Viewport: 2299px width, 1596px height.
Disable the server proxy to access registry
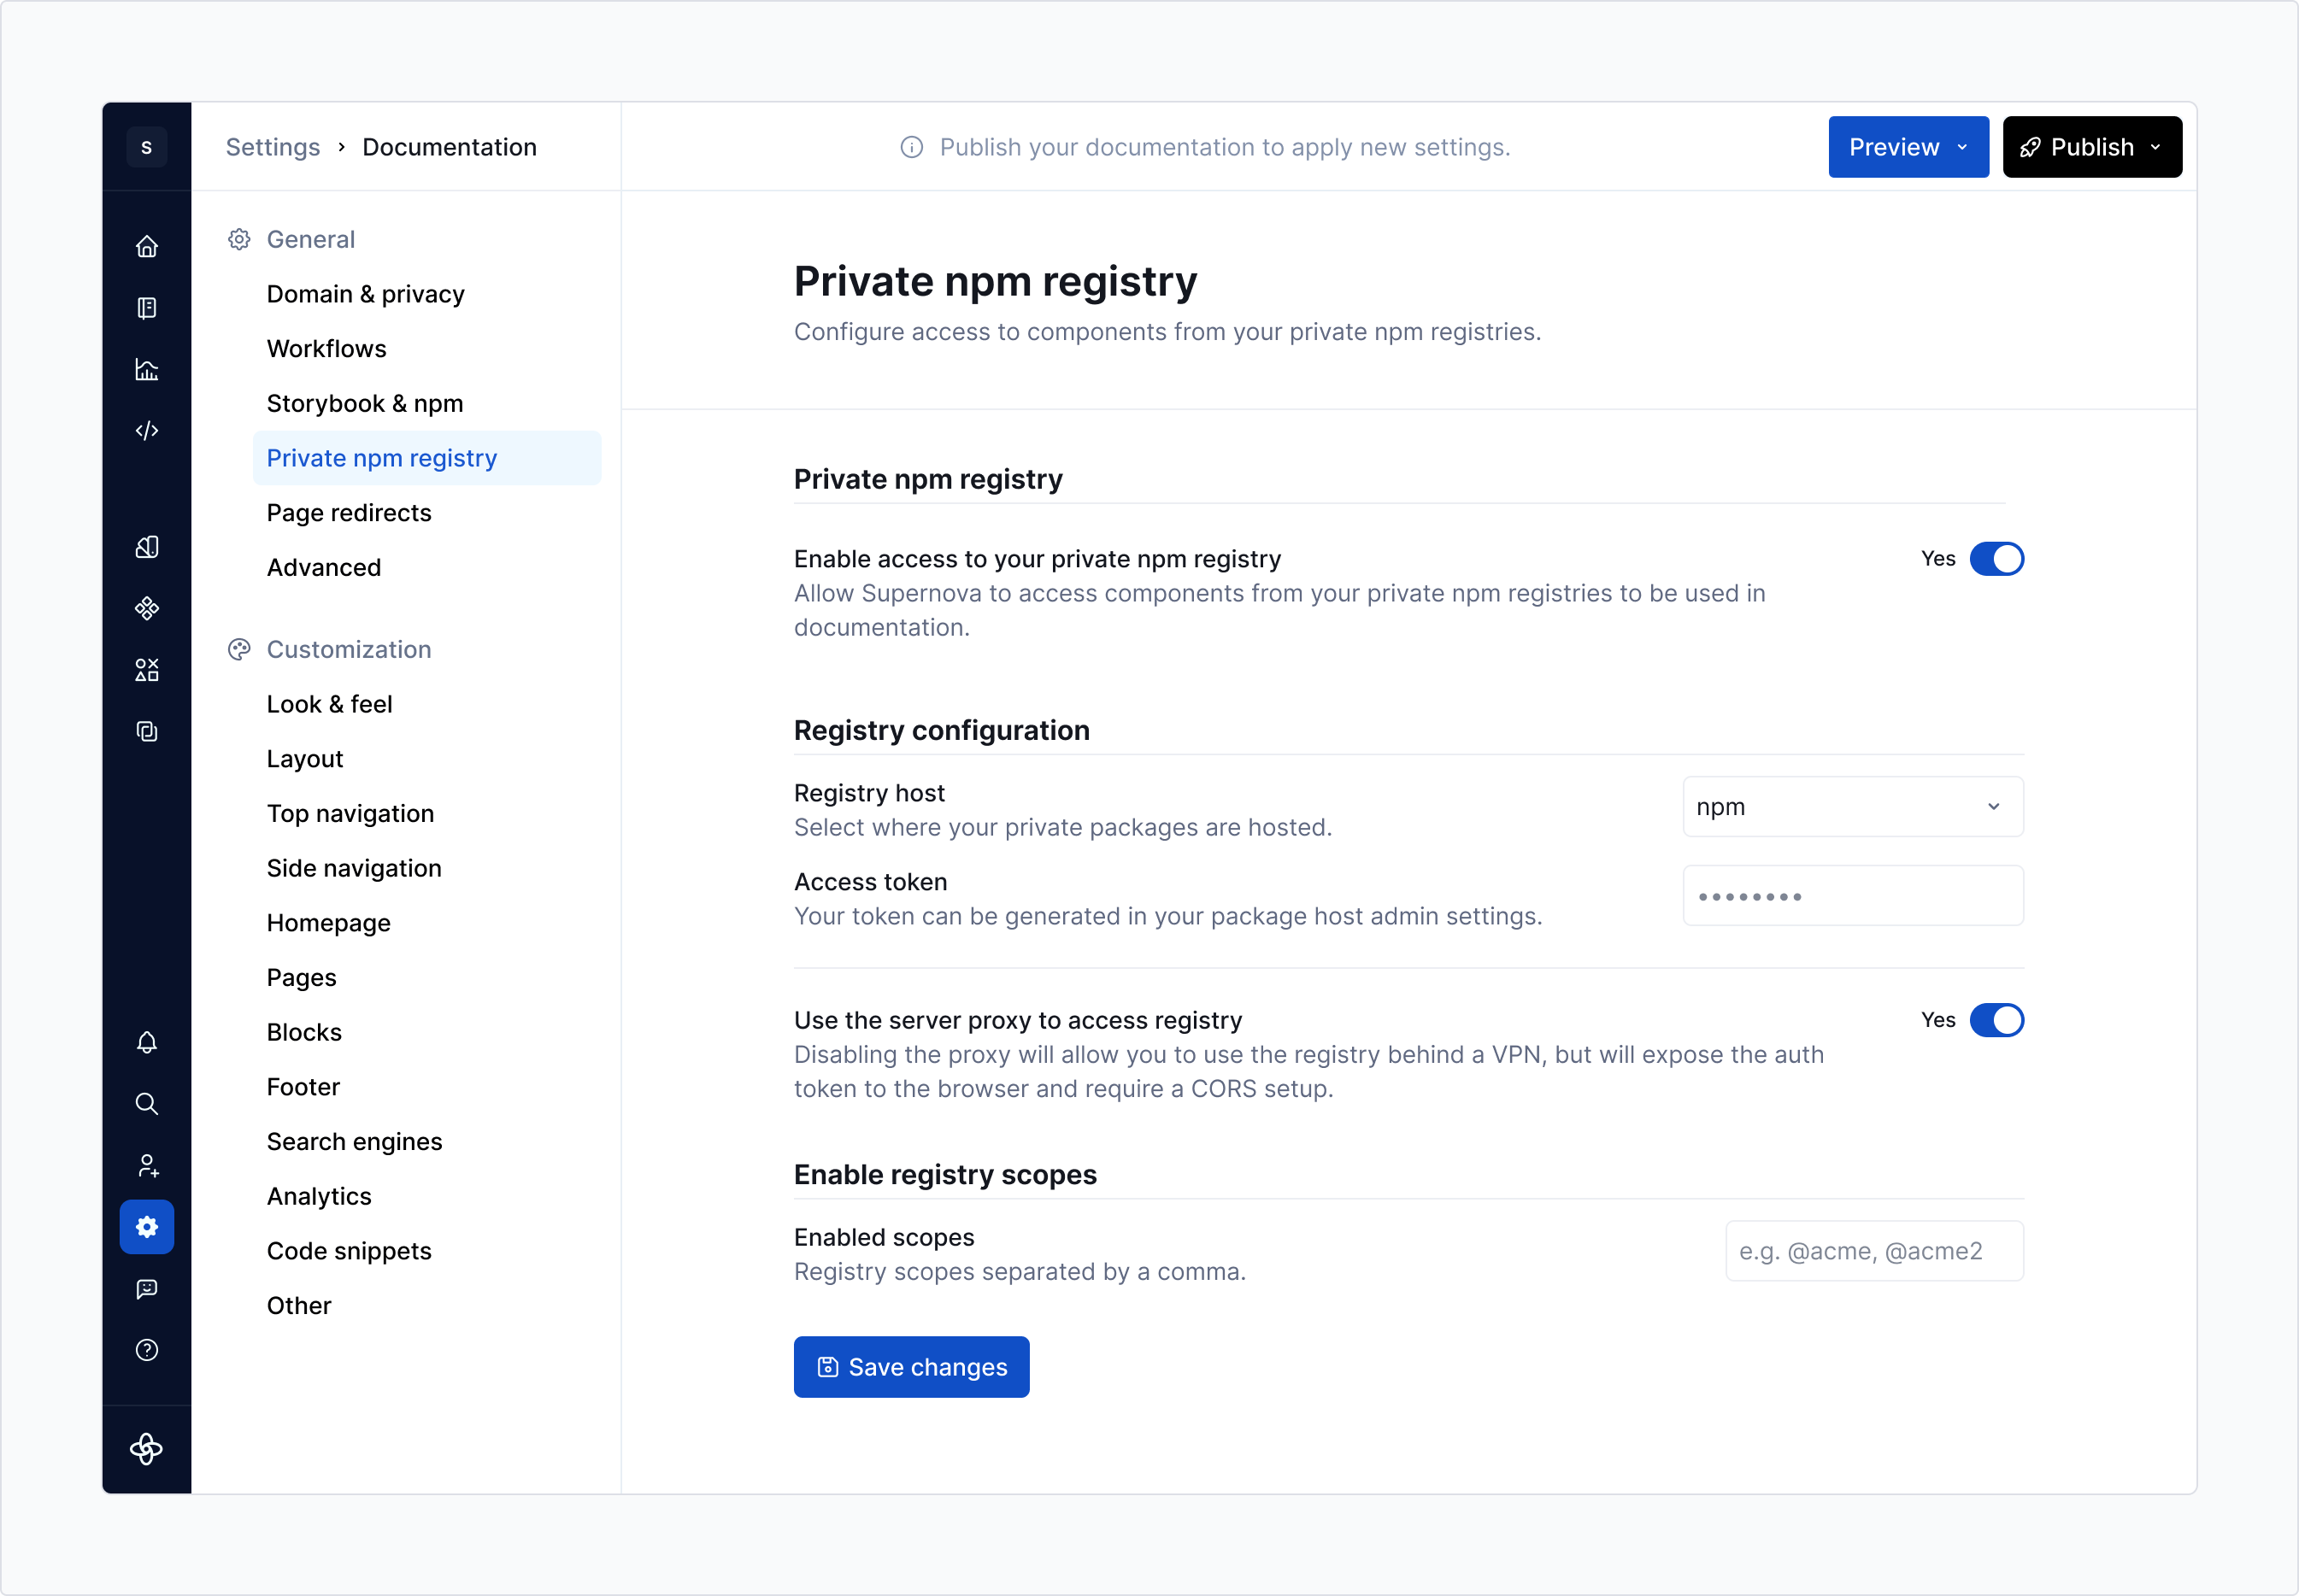coord(1997,1020)
